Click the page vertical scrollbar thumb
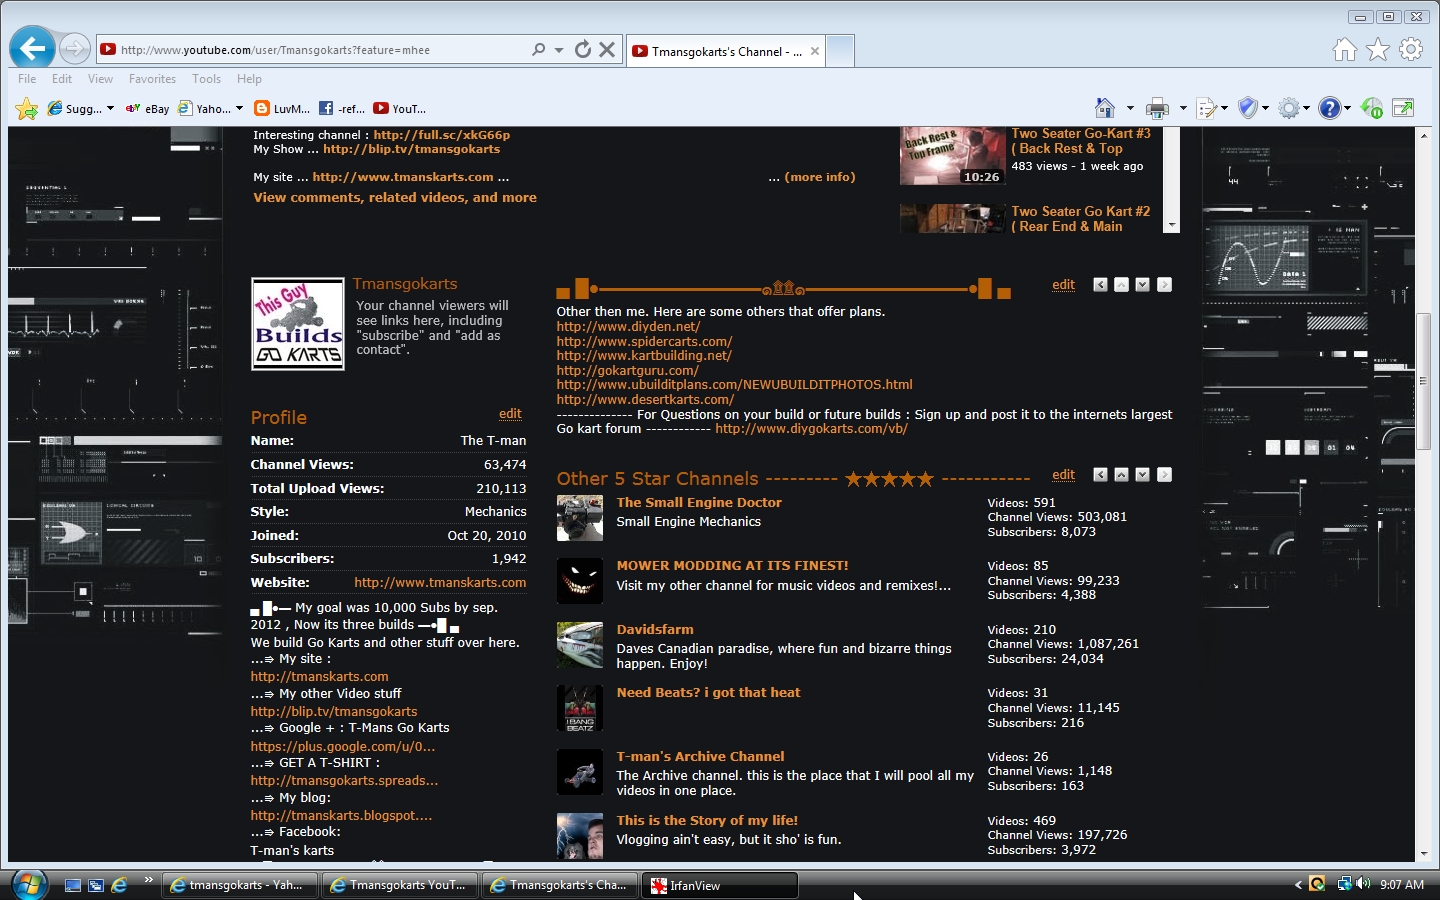The width and height of the screenshot is (1440, 900). pyautogui.click(x=1424, y=380)
